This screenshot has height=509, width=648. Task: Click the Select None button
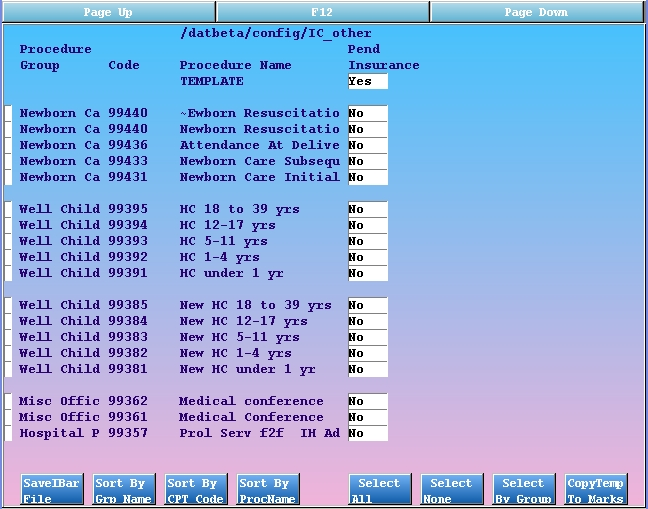pyautogui.click(x=452, y=490)
